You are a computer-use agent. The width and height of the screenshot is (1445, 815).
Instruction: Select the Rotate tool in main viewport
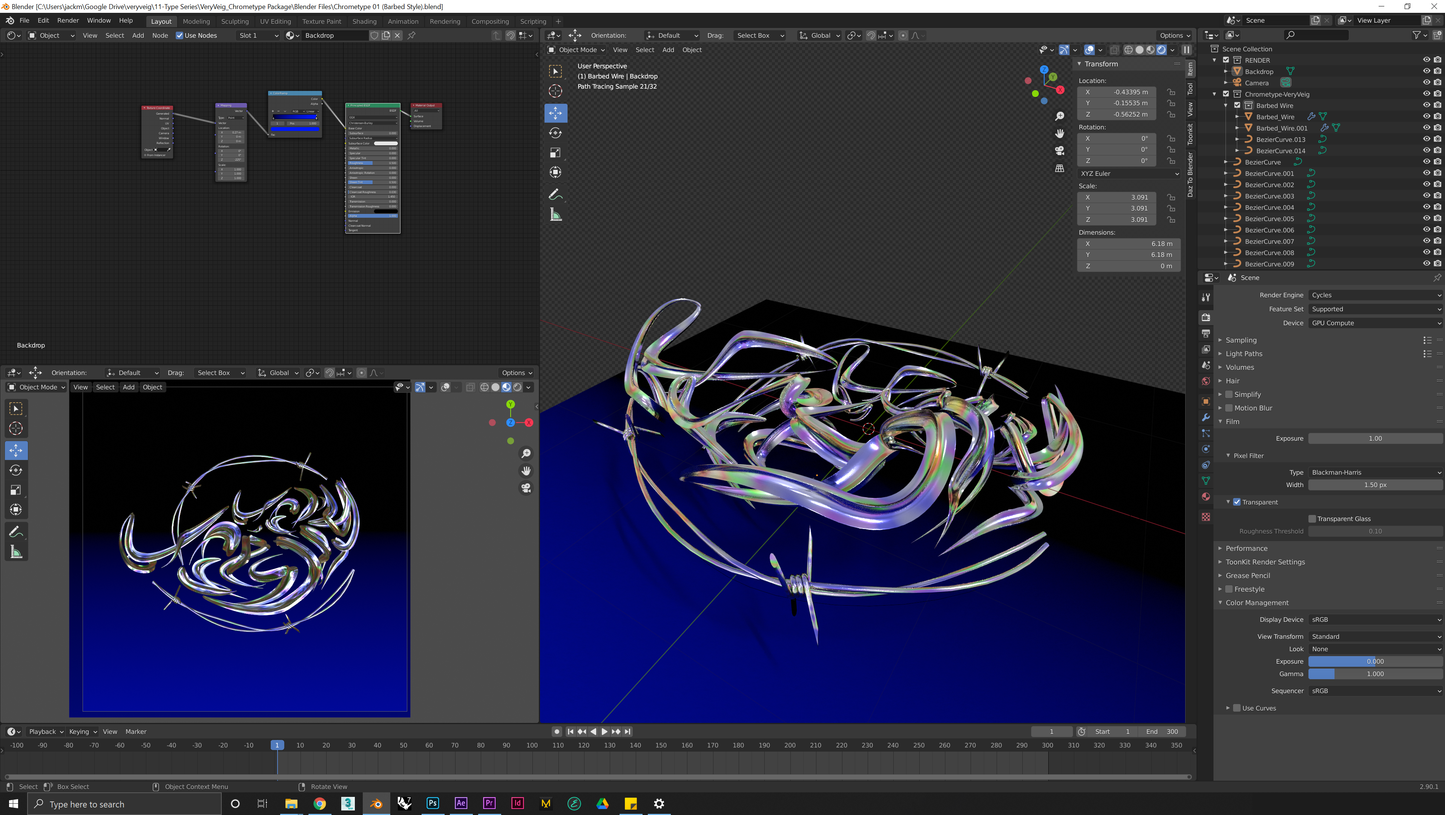[556, 133]
